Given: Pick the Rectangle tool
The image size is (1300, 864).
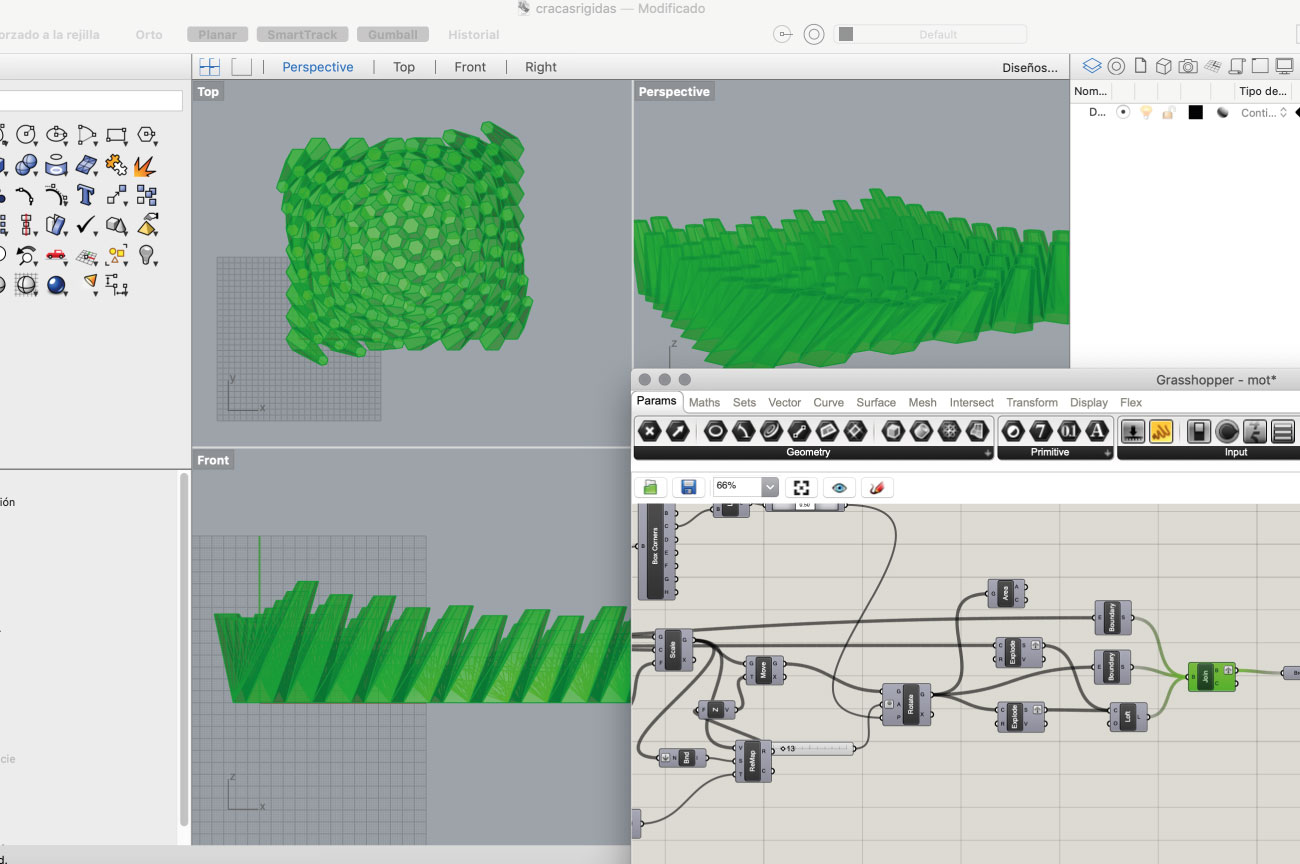Looking at the screenshot, I should pos(116,135).
